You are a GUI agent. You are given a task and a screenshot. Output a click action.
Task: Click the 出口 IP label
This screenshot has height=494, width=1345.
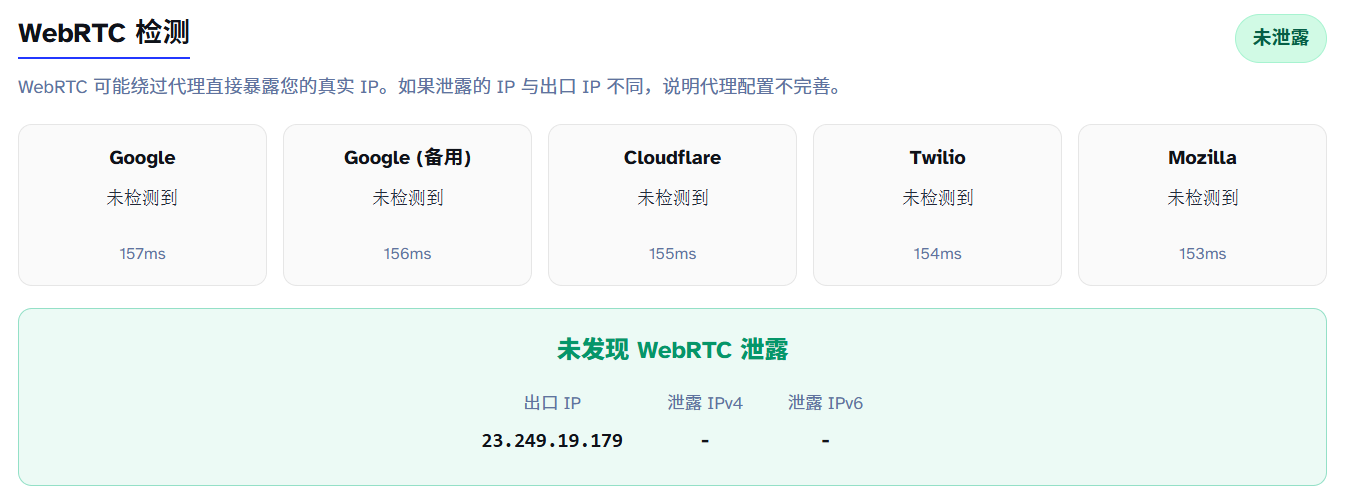click(552, 403)
